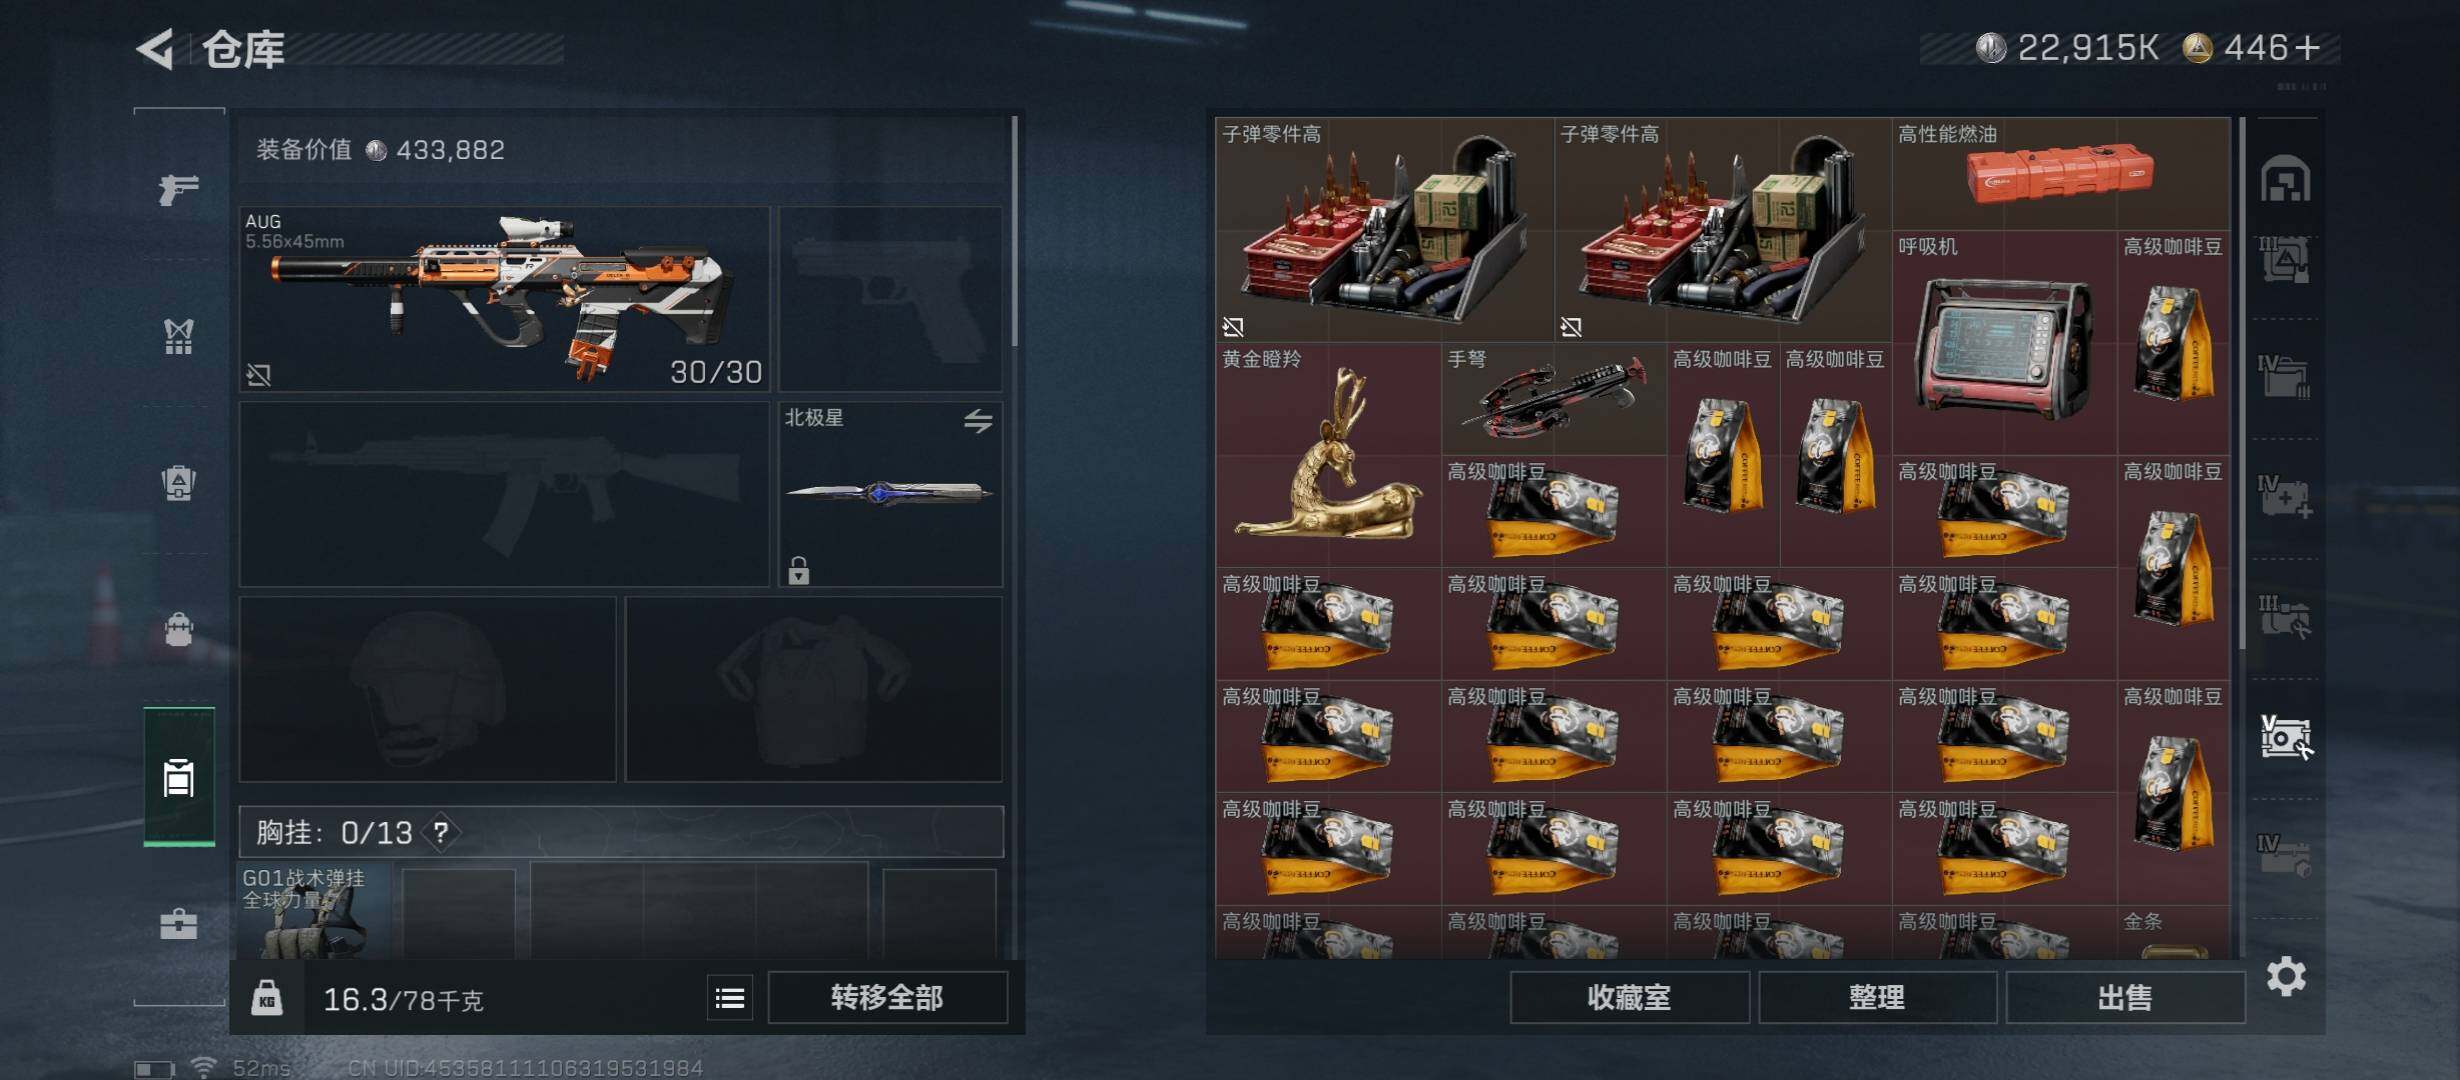Viewport: 2460px width, 1080px height.
Task: Open the weapons category in left sidebar
Action: coord(179,188)
